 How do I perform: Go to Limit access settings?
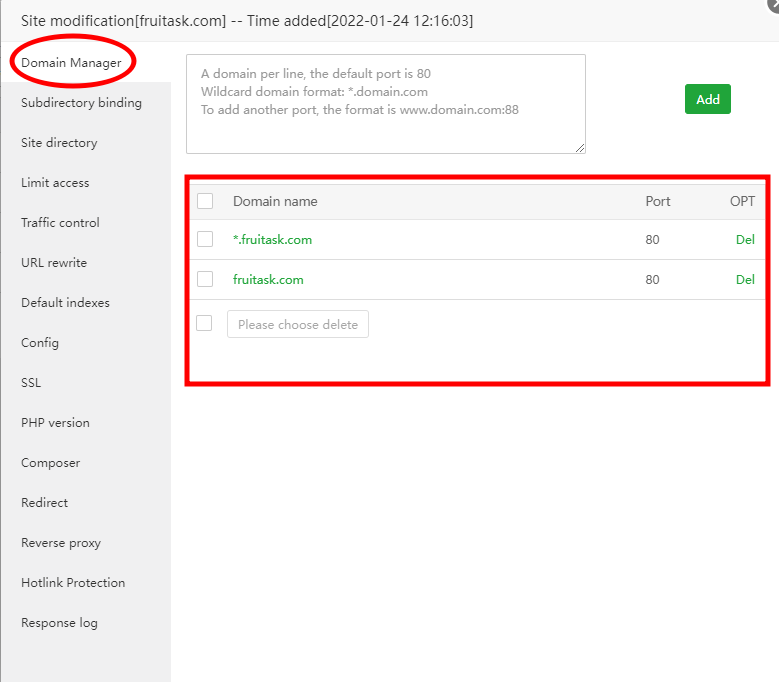(x=55, y=183)
